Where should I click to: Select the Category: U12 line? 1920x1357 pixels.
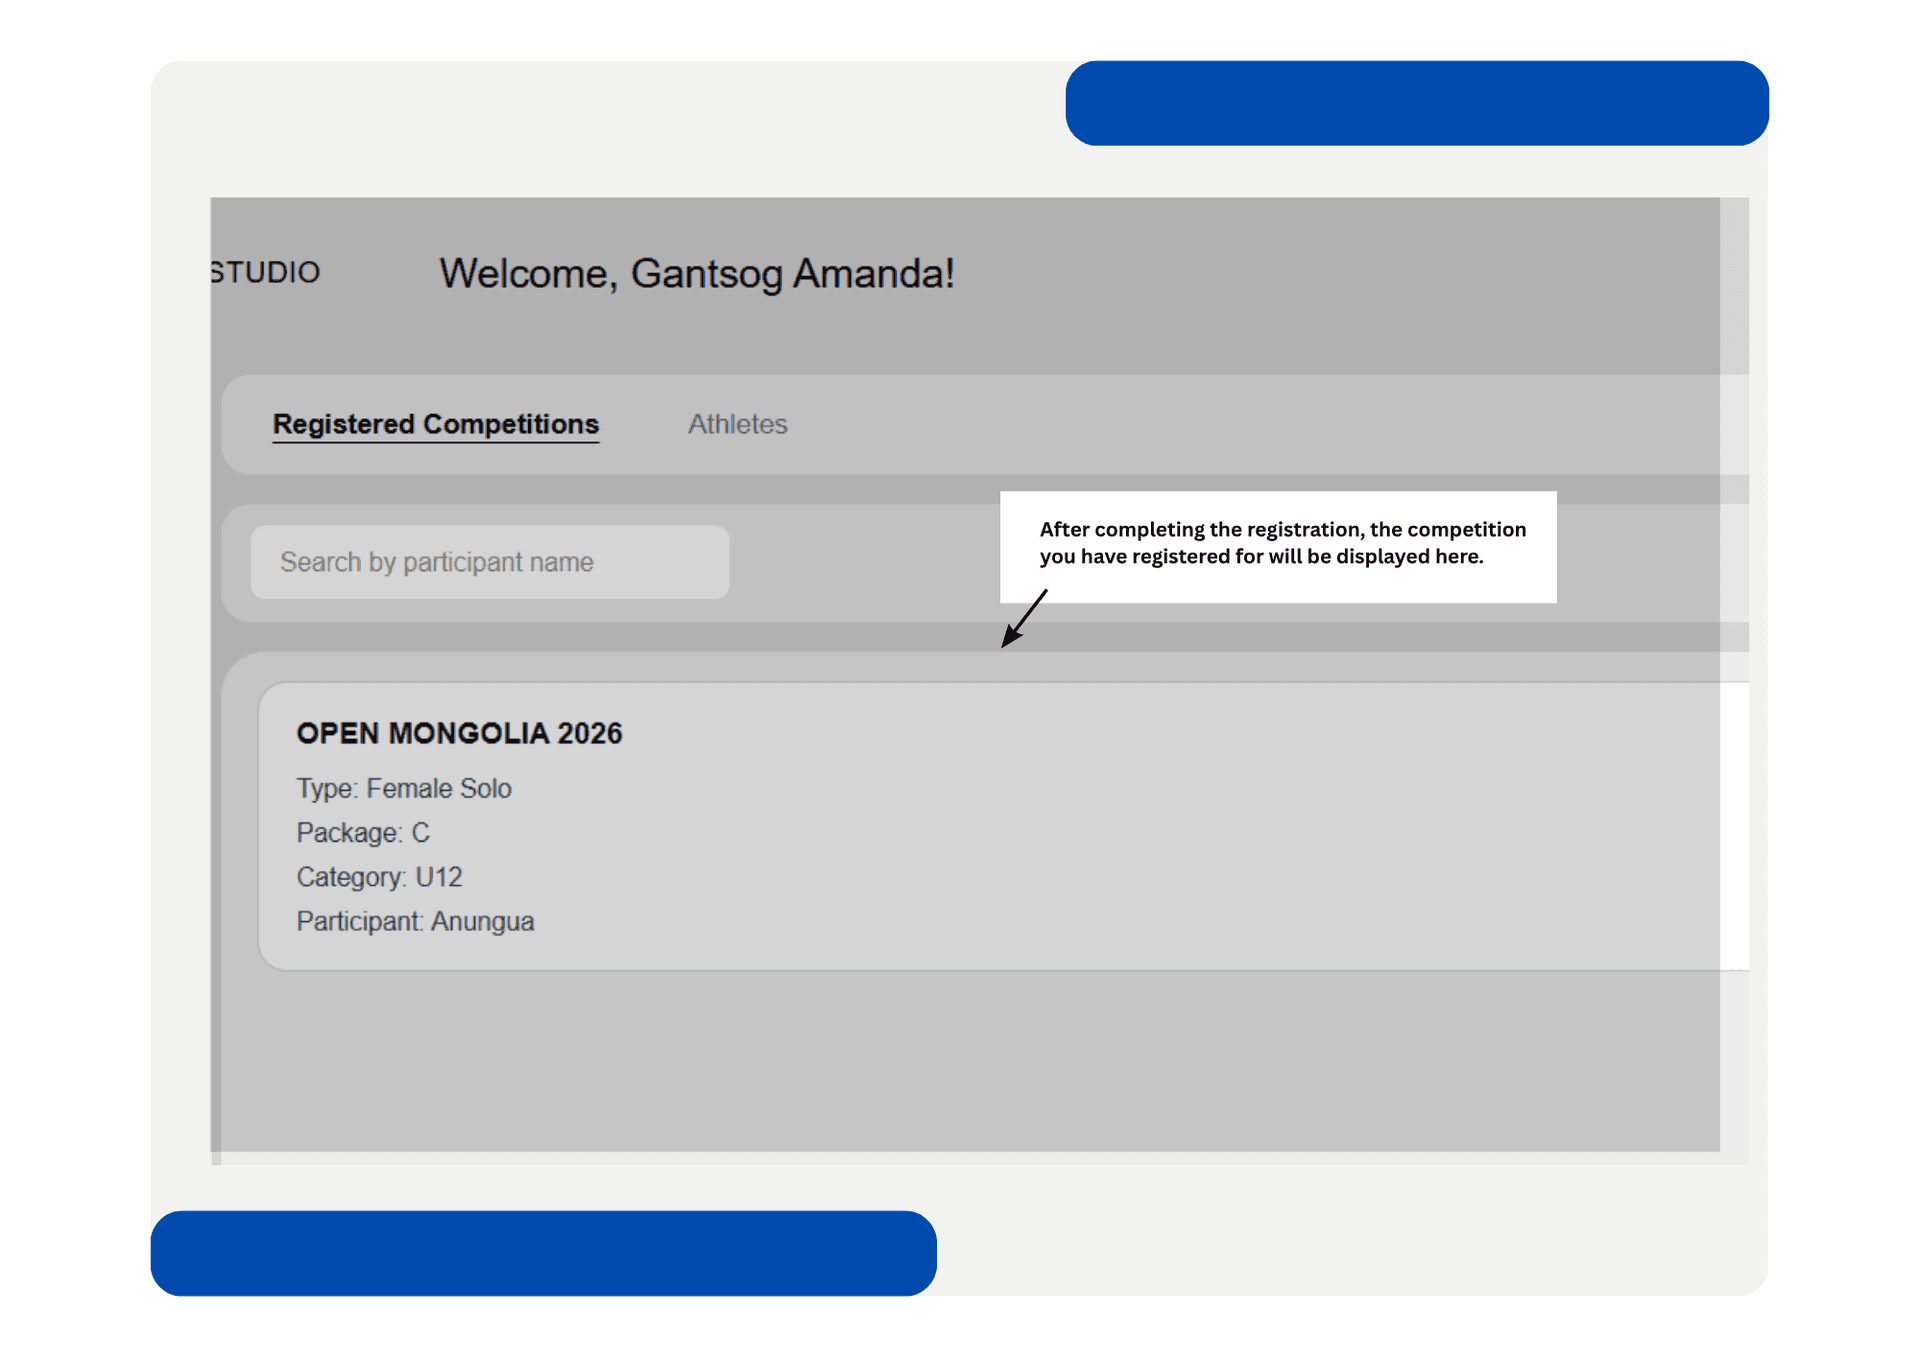(379, 877)
